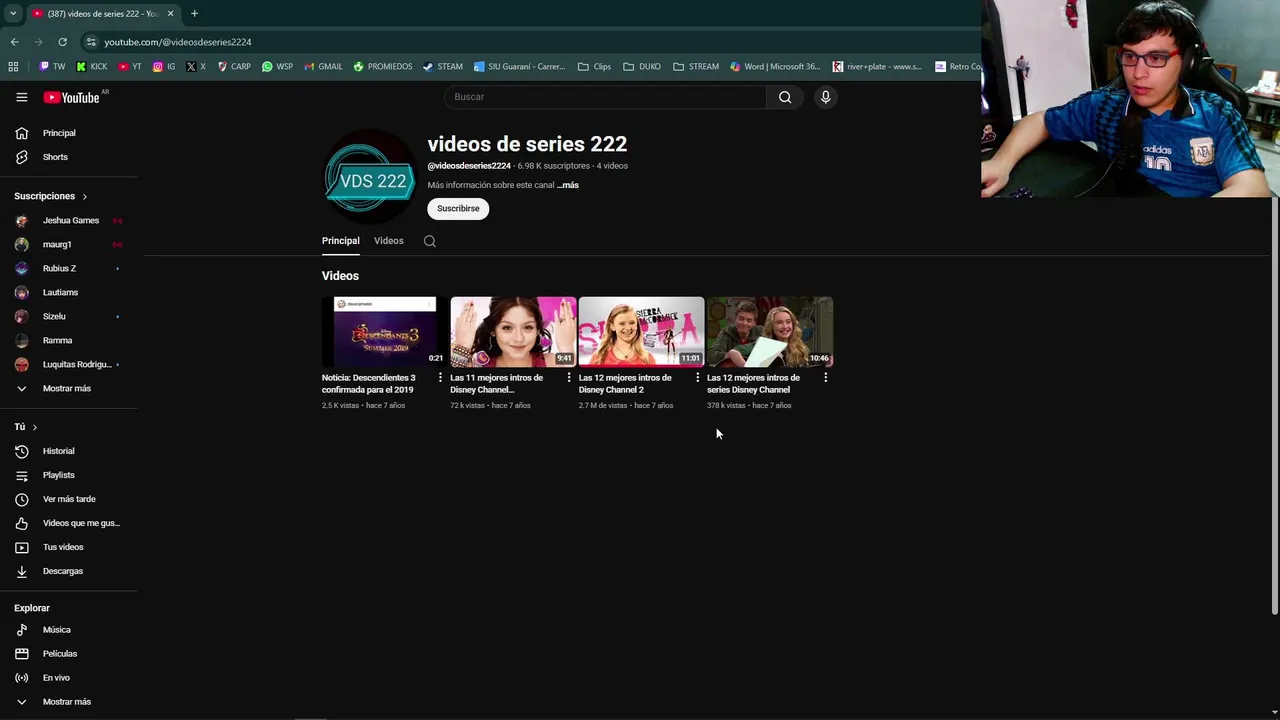Play the Descendientes 3 video thumbnail
This screenshot has height=720, width=1280.
coord(385,331)
